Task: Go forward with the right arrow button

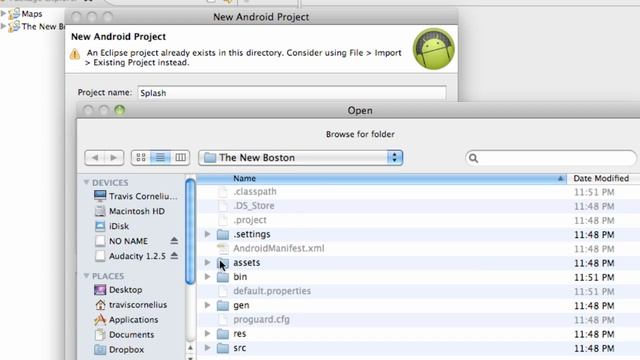Action: (x=114, y=158)
